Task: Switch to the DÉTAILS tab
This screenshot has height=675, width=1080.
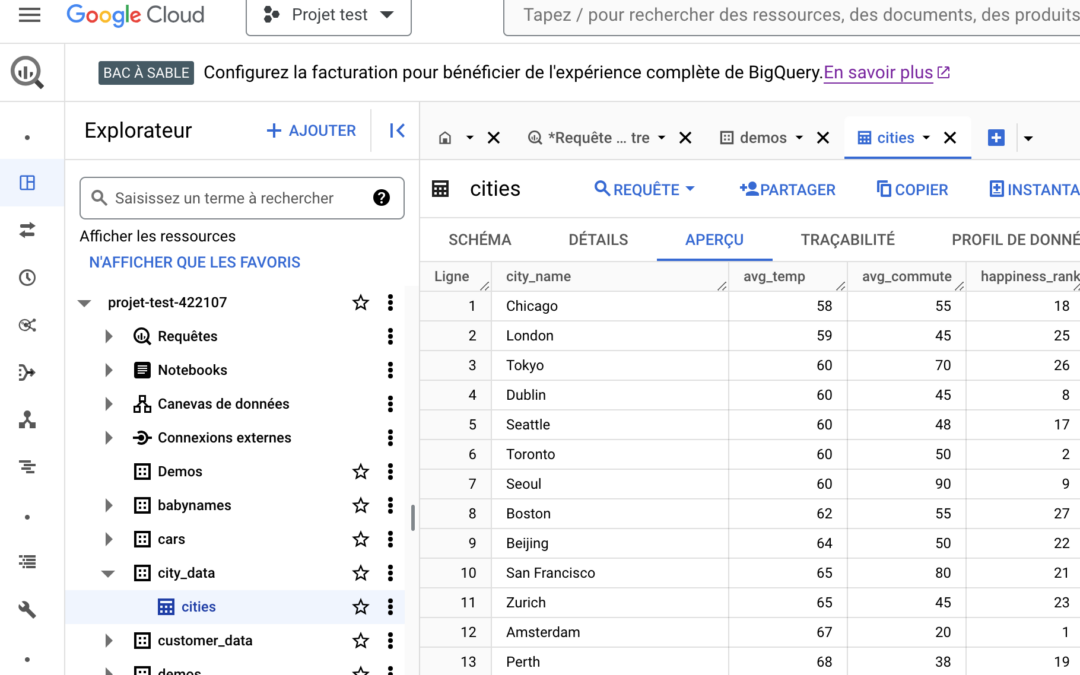Action: [599, 240]
